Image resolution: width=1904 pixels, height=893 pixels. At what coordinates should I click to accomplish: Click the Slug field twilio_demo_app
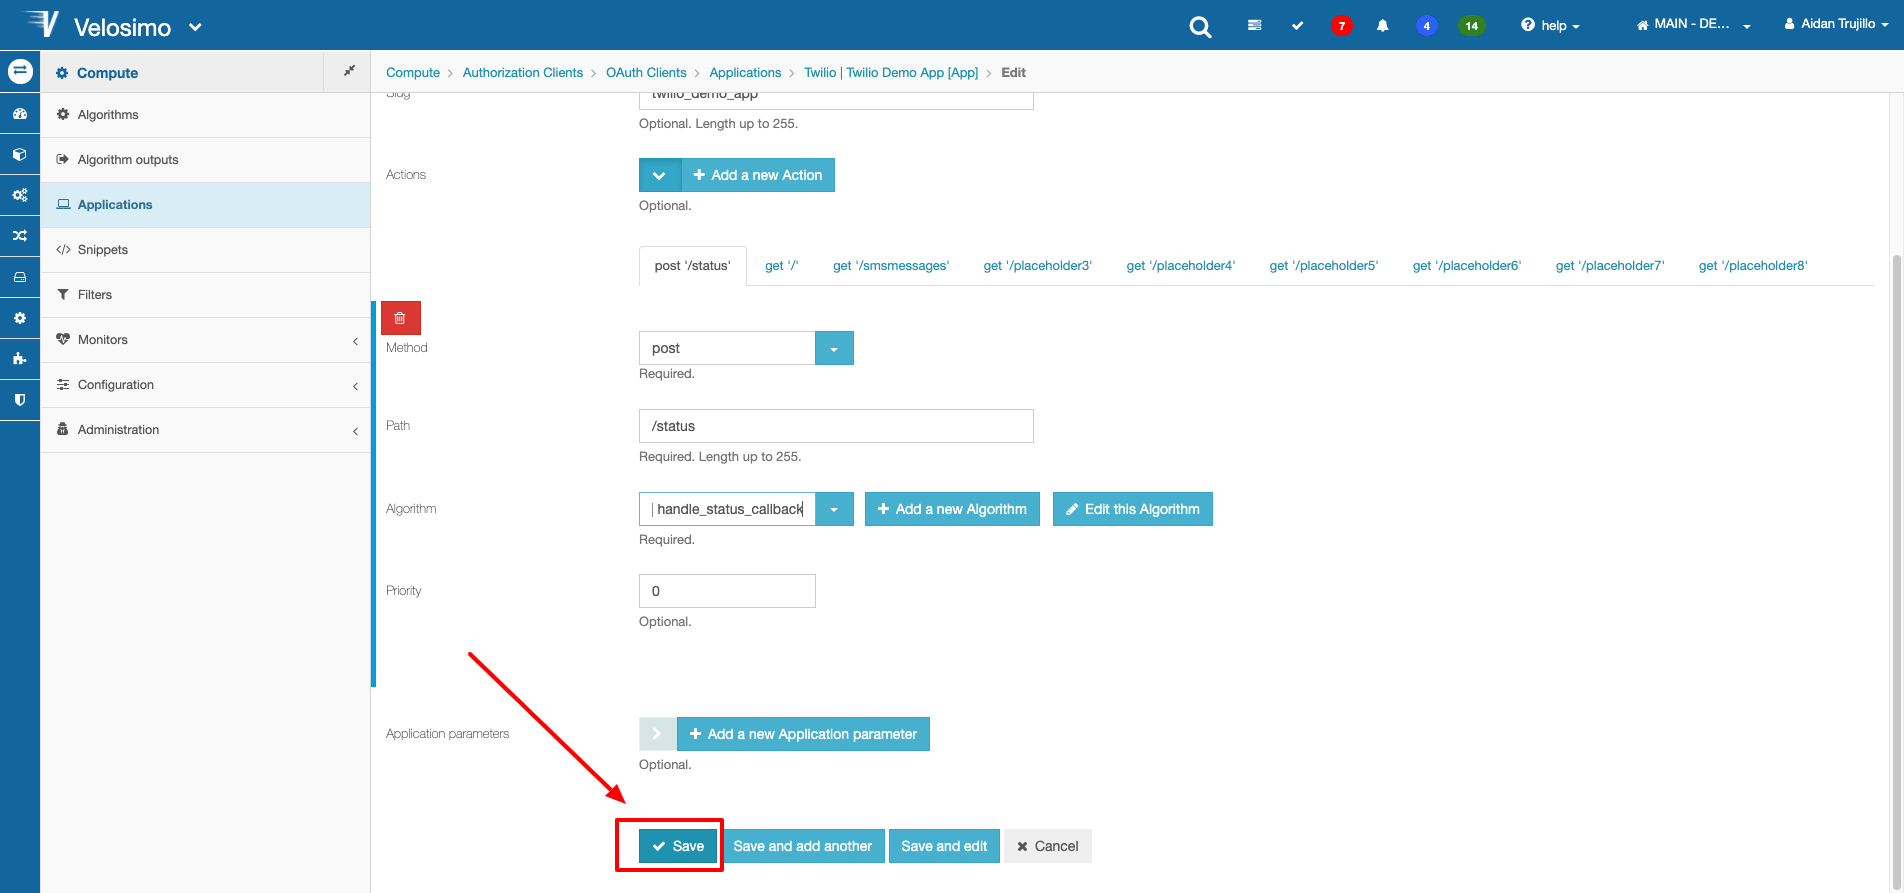[836, 100]
